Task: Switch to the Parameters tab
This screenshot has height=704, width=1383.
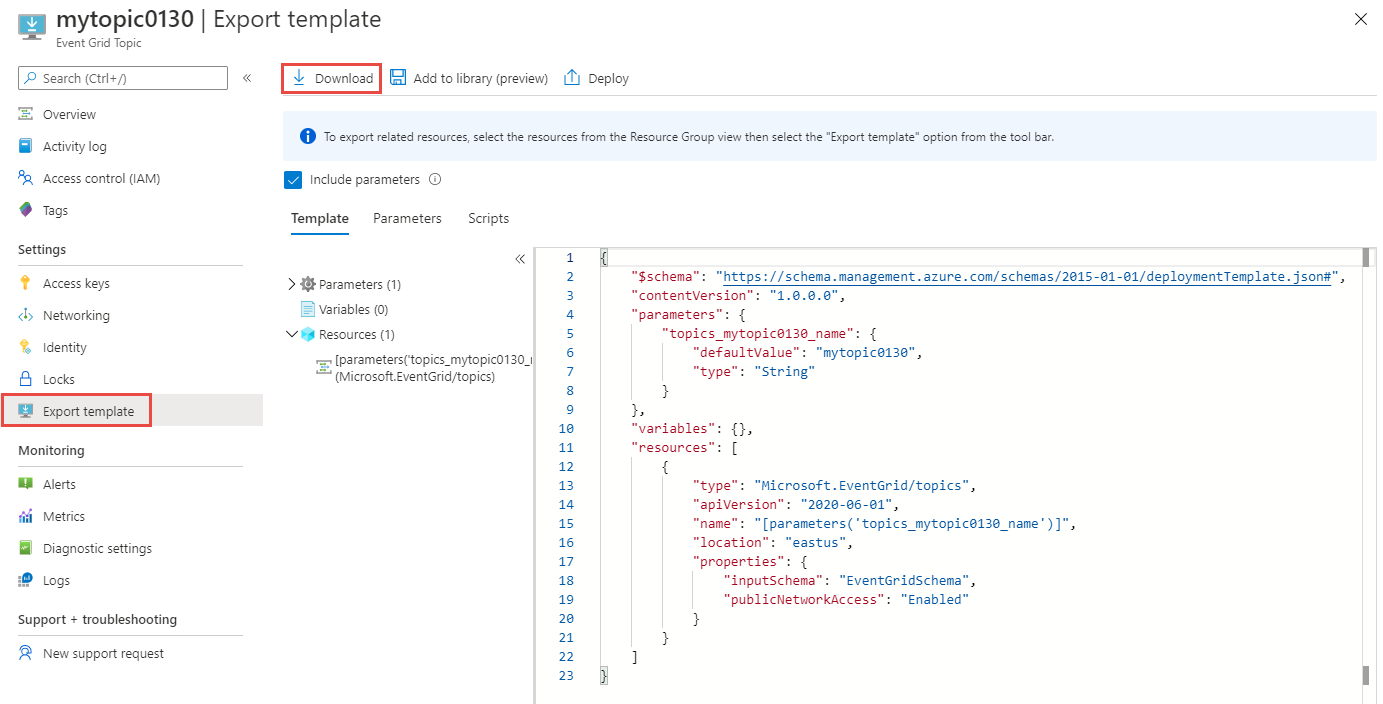Action: [407, 218]
